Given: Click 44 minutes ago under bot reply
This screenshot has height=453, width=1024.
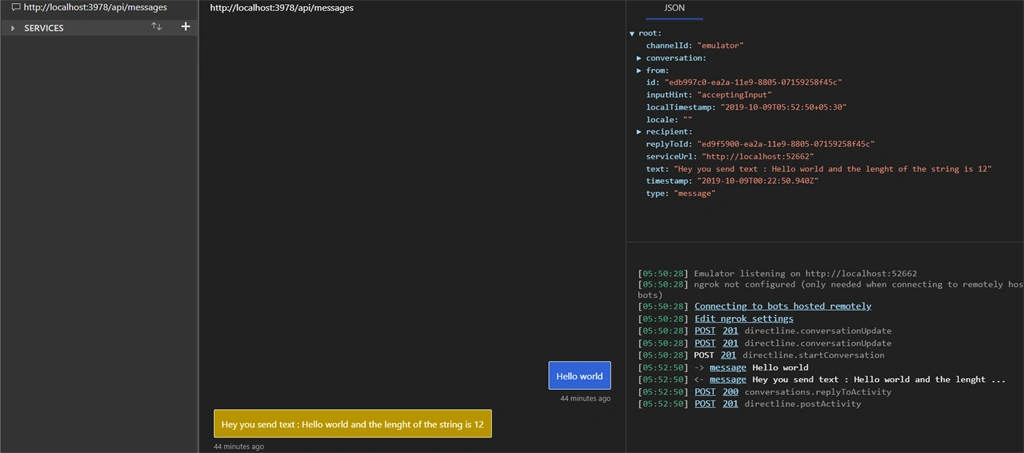Looking at the screenshot, I should 239,446.
